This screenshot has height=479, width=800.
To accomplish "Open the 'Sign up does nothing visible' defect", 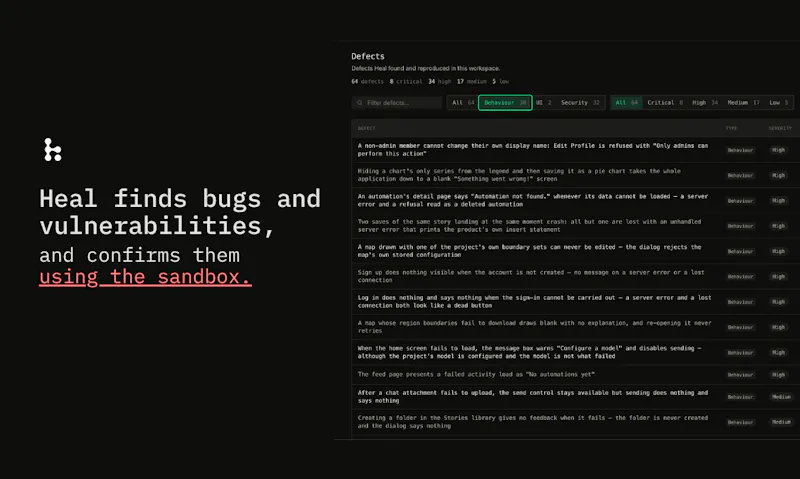I will [x=576, y=276].
